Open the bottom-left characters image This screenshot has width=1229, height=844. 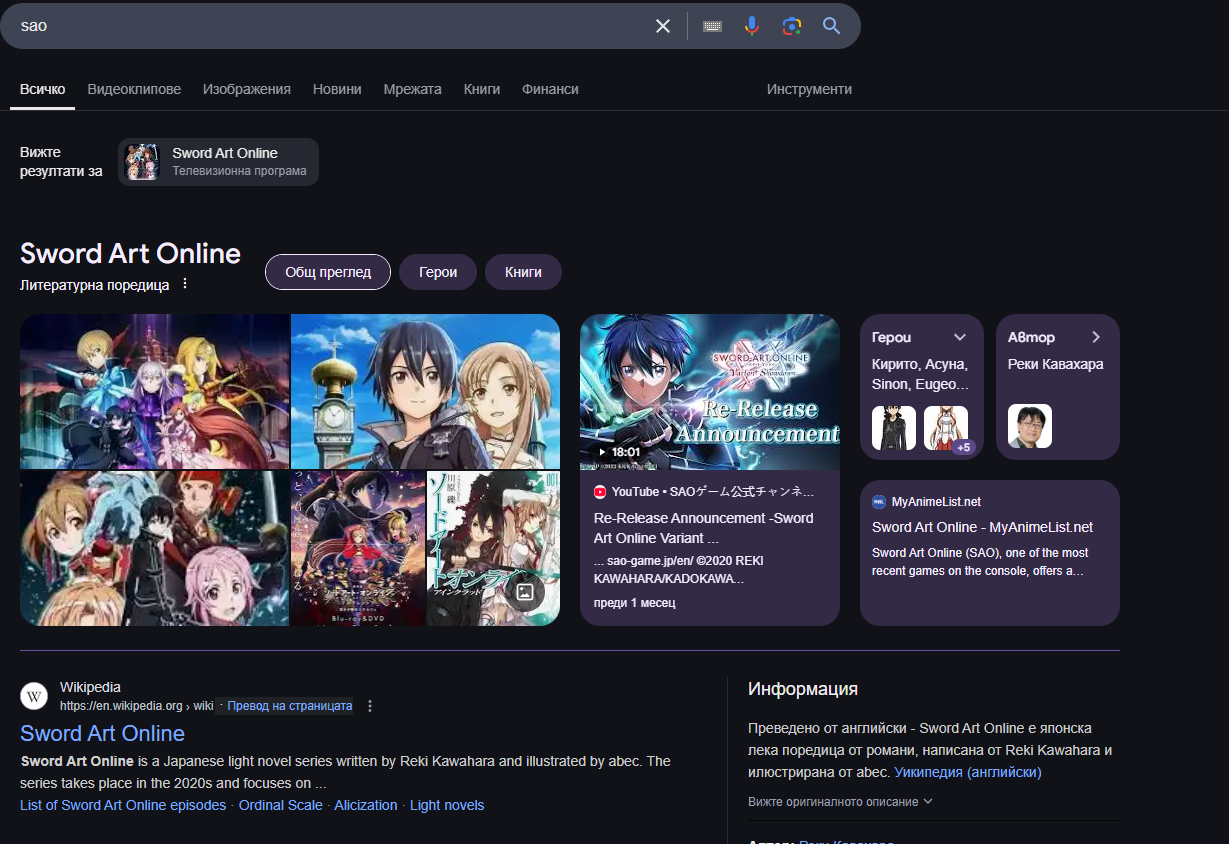point(155,549)
